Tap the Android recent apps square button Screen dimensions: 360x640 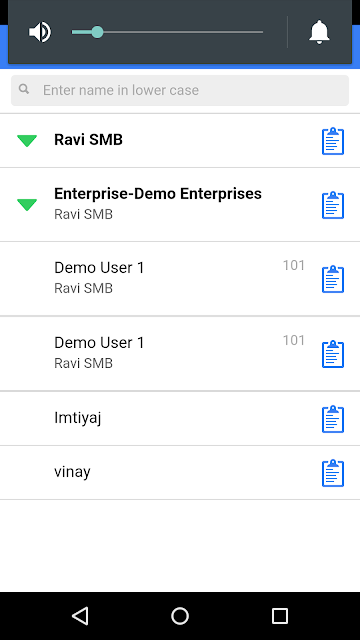tap(280, 616)
